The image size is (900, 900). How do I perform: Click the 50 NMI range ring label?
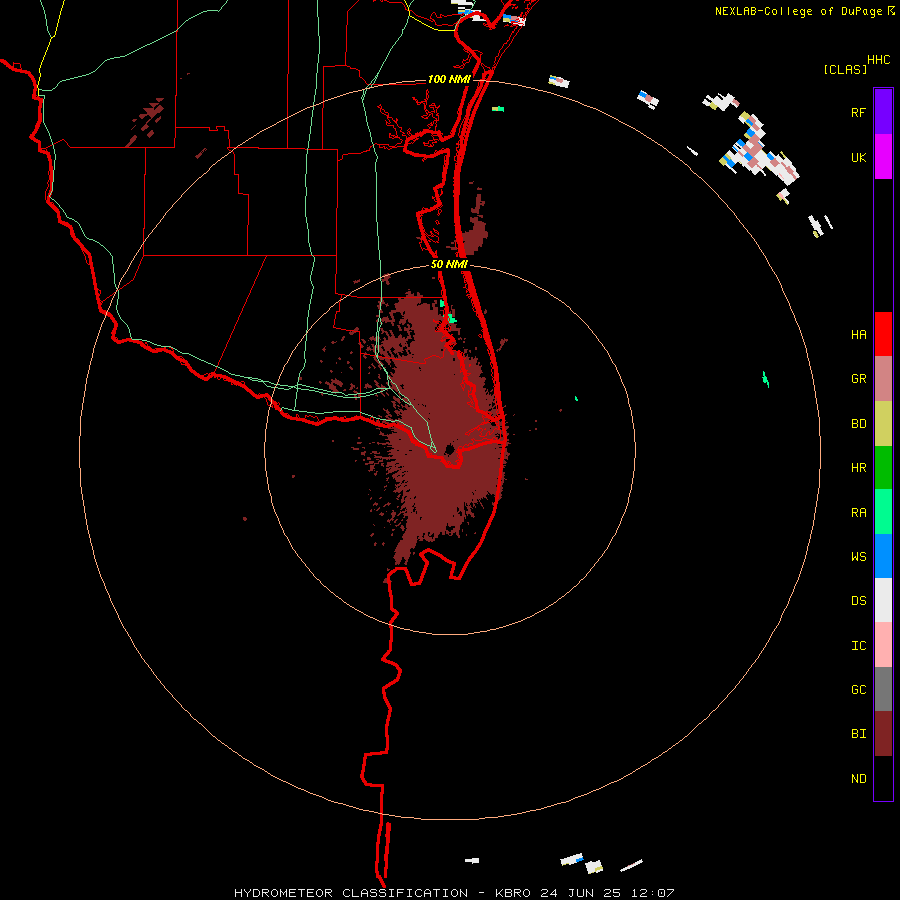tap(449, 264)
